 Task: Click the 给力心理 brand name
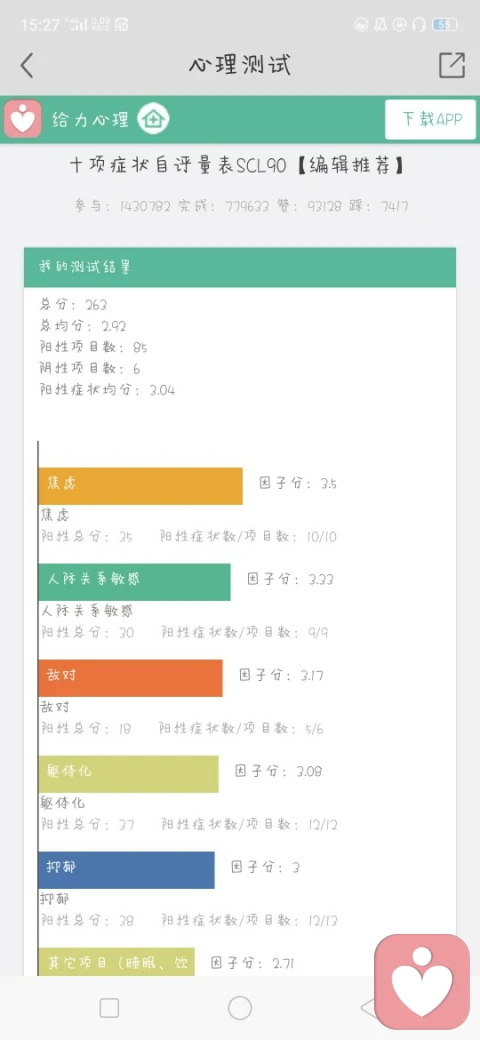pos(91,120)
